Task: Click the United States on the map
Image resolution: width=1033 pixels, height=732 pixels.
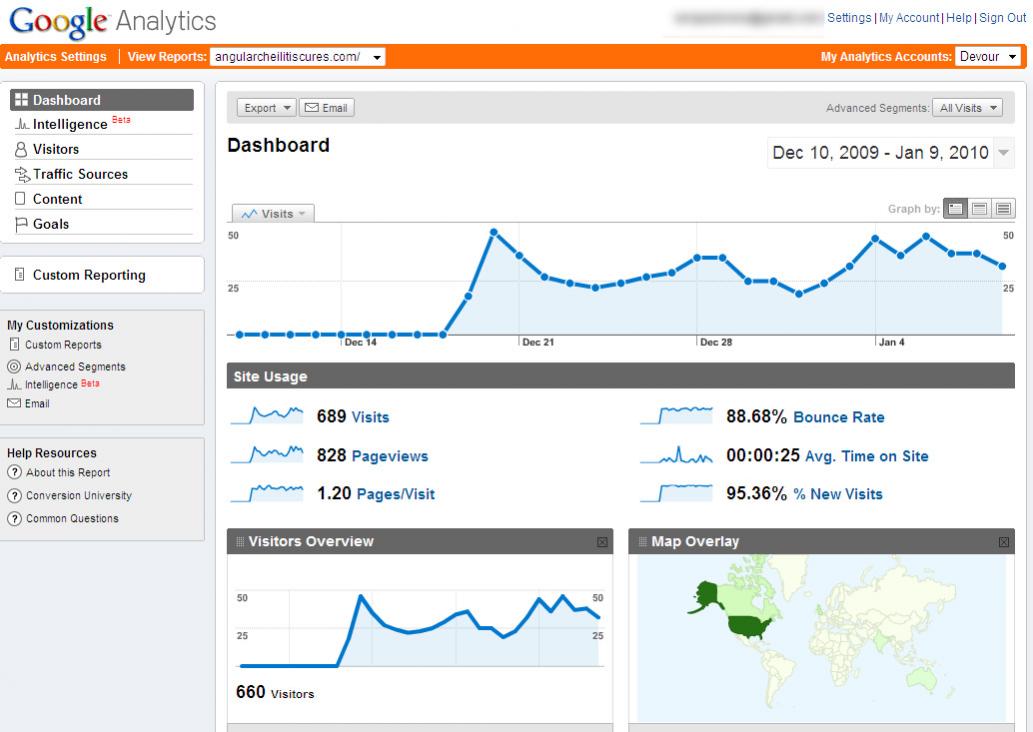Action: pyautogui.click(x=750, y=627)
